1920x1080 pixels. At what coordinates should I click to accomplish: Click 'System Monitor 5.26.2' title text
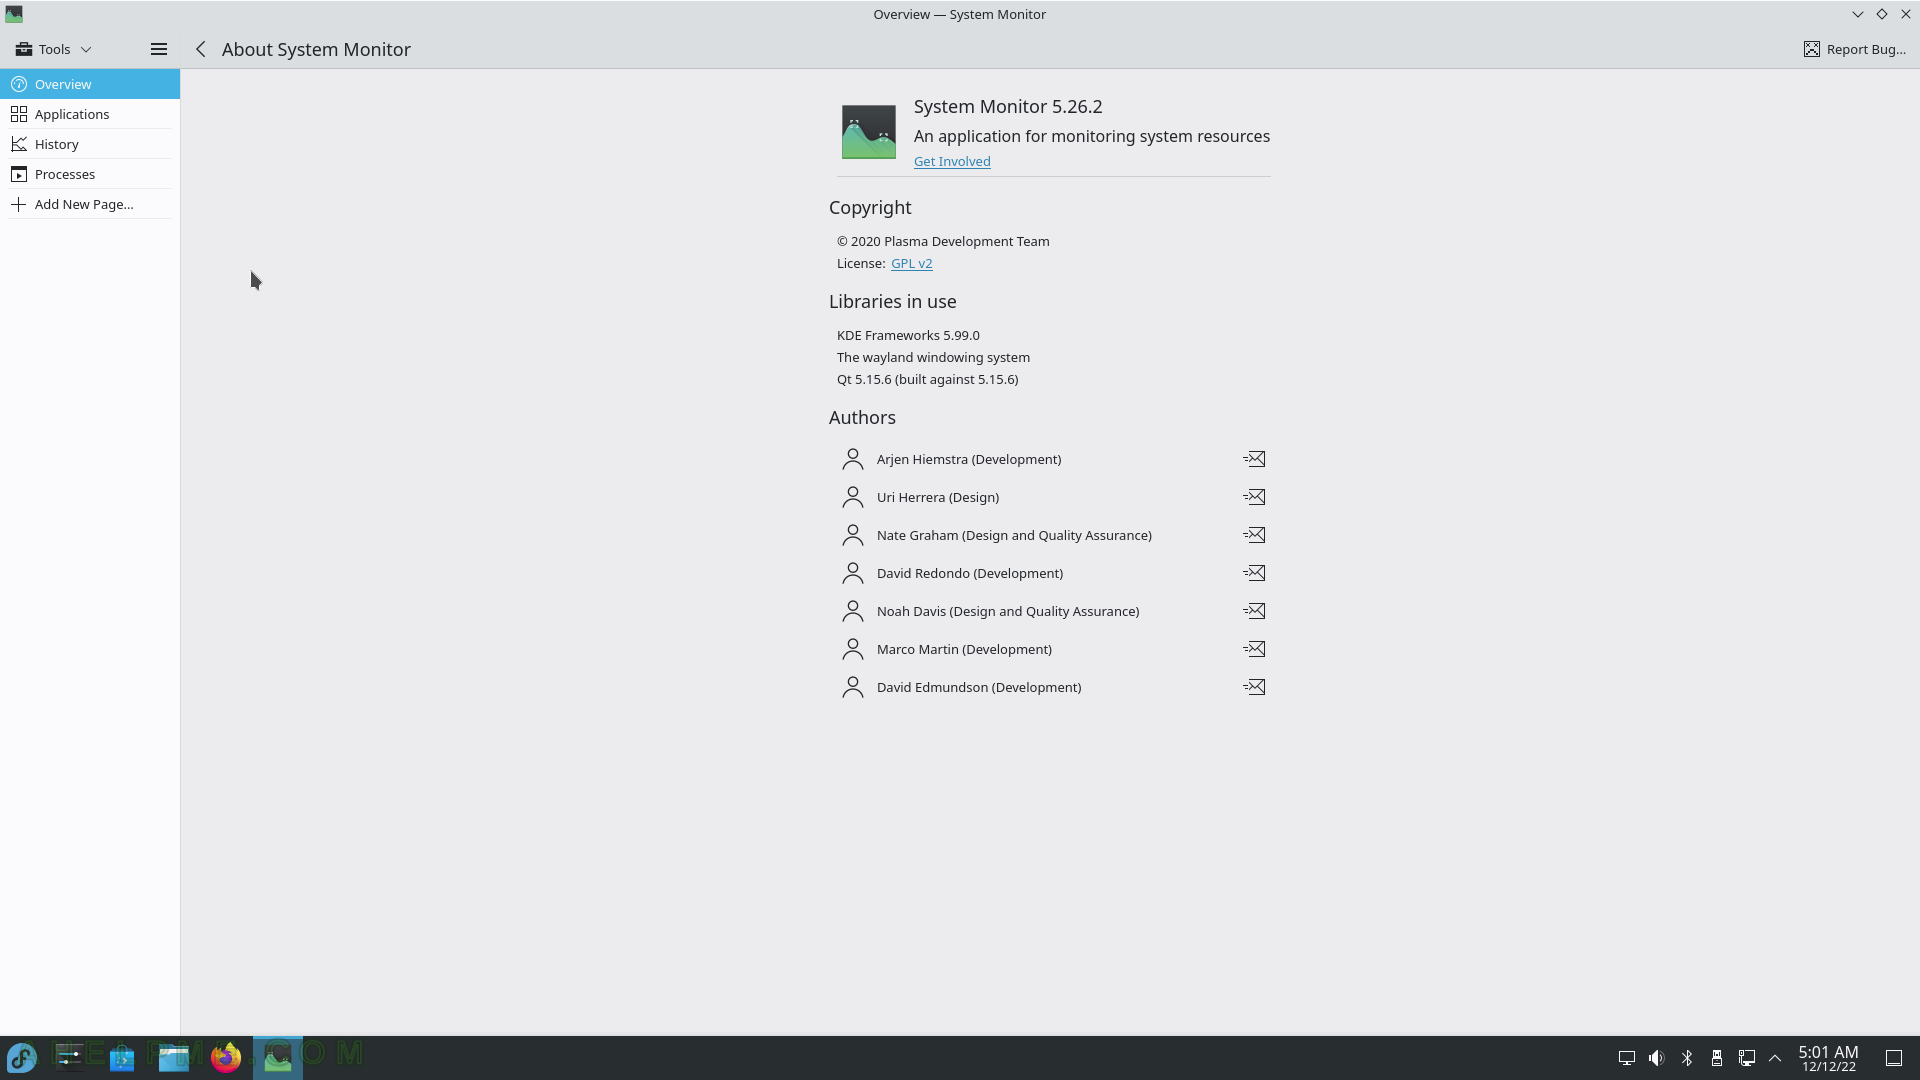1008,106
